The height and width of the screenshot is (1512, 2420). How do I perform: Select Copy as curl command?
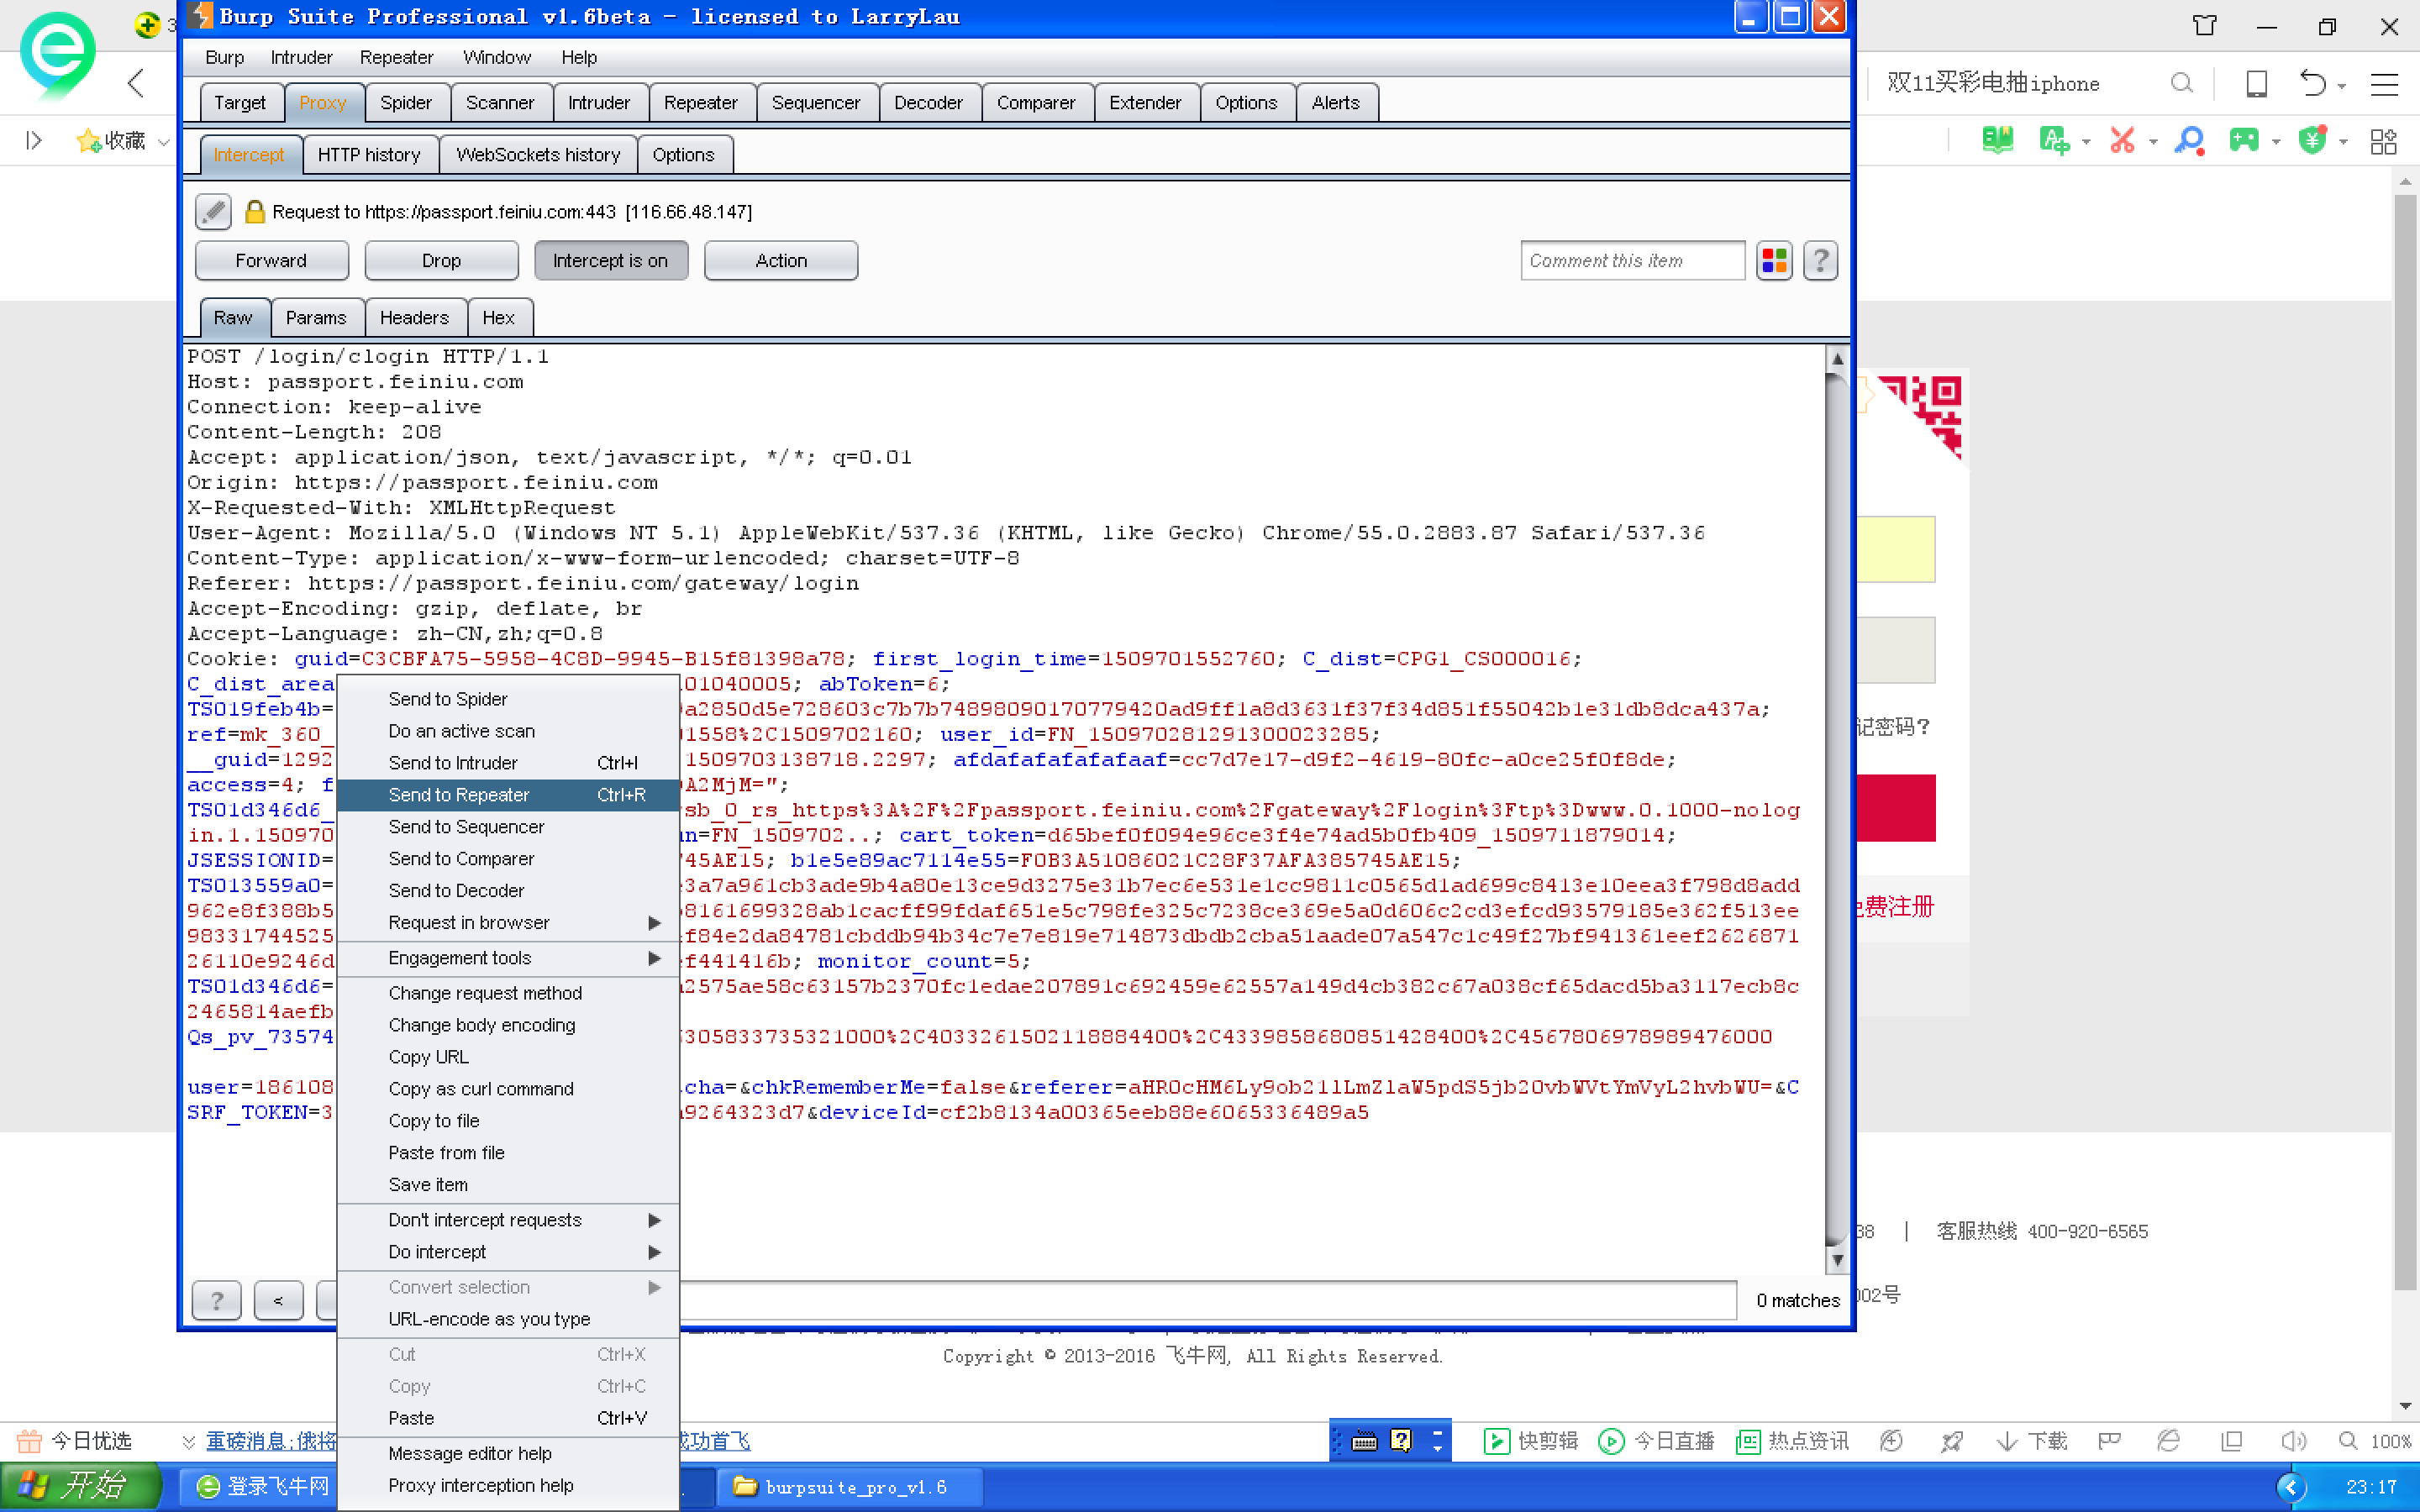[508, 1089]
